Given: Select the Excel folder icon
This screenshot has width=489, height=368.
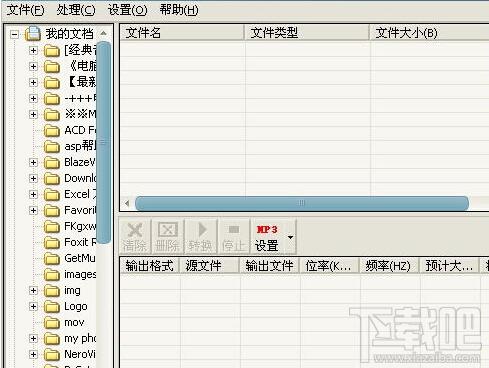Looking at the screenshot, I should [52, 195].
